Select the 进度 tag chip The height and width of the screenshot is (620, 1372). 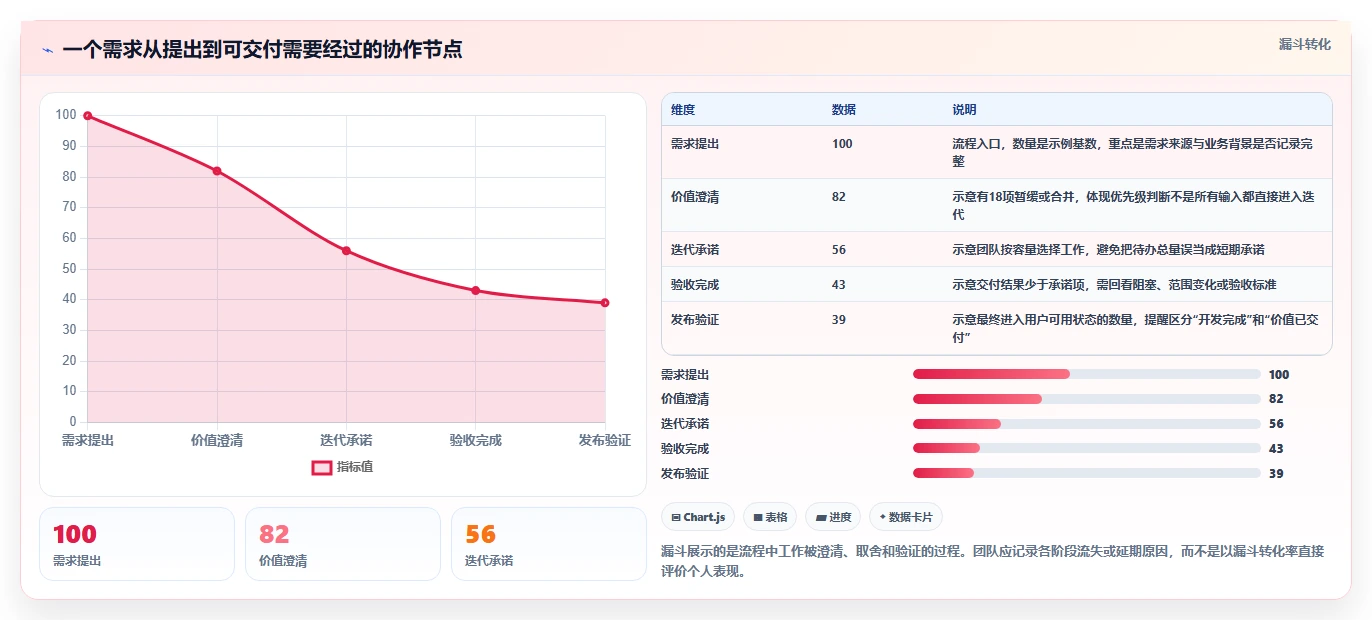click(x=833, y=517)
